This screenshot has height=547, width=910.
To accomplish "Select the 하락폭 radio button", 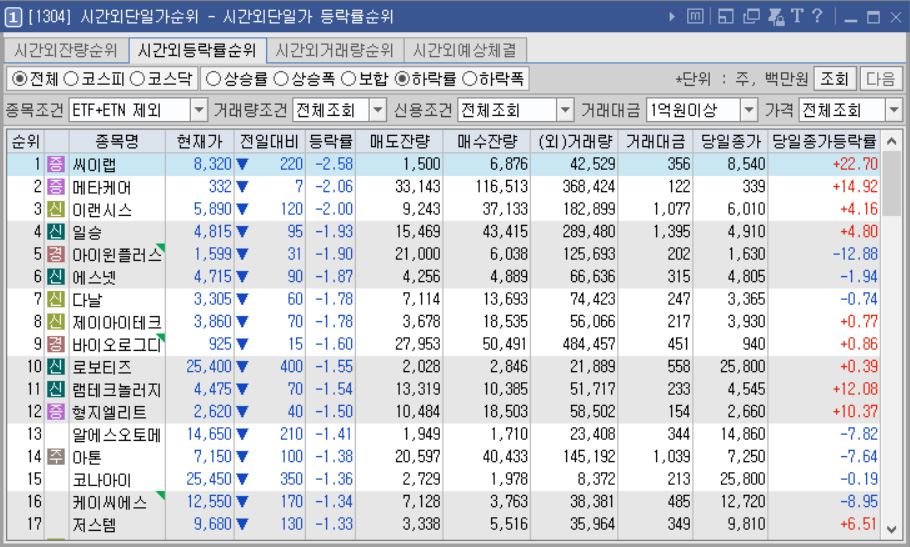I will point(469,79).
